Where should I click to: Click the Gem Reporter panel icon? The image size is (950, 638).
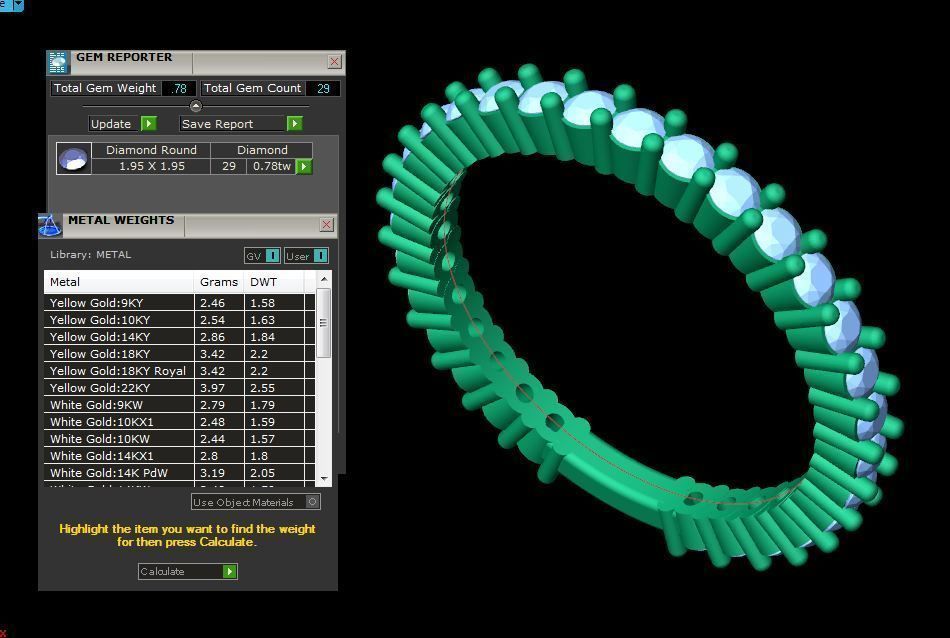[x=58, y=62]
